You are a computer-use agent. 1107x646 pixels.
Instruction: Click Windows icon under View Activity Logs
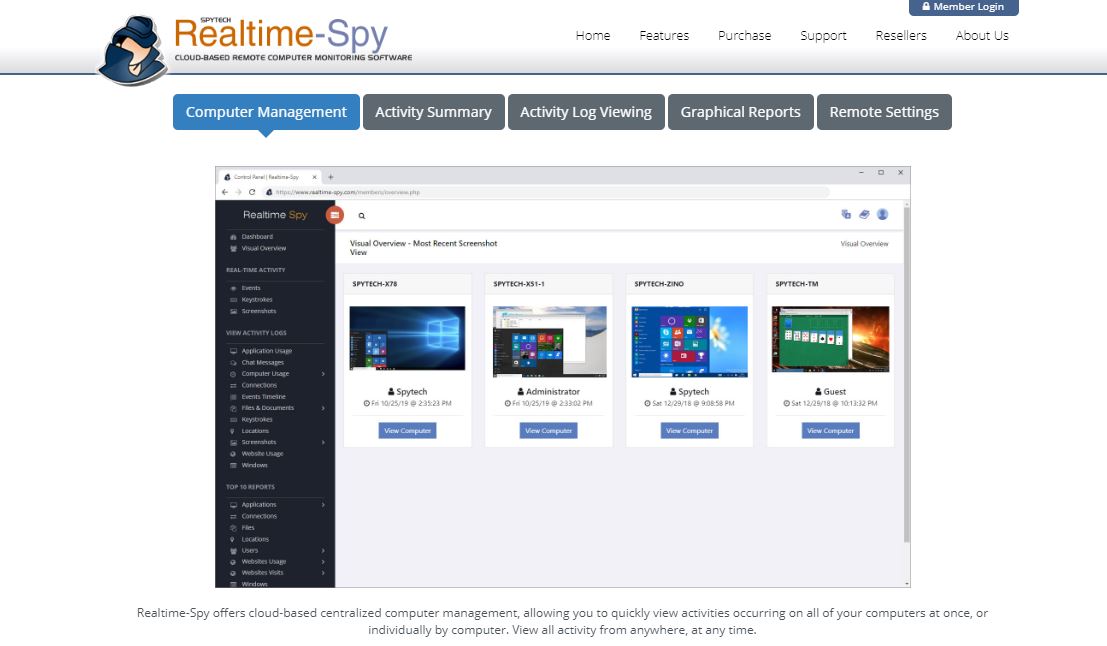coord(233,465)
